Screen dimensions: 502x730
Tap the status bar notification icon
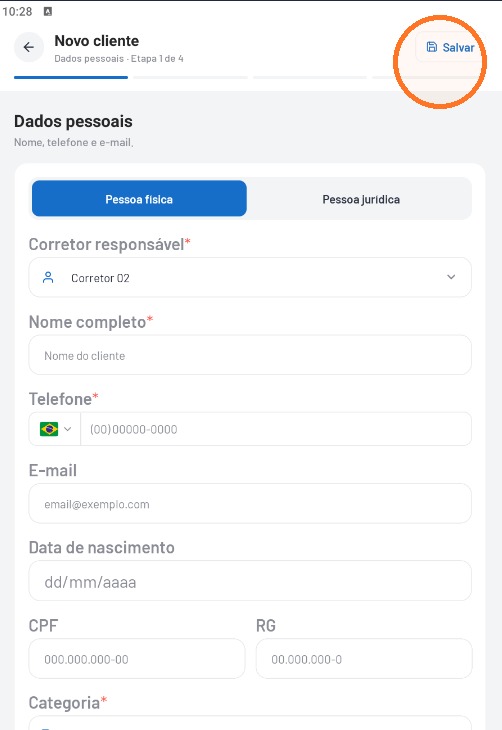(x=47, y=12)
